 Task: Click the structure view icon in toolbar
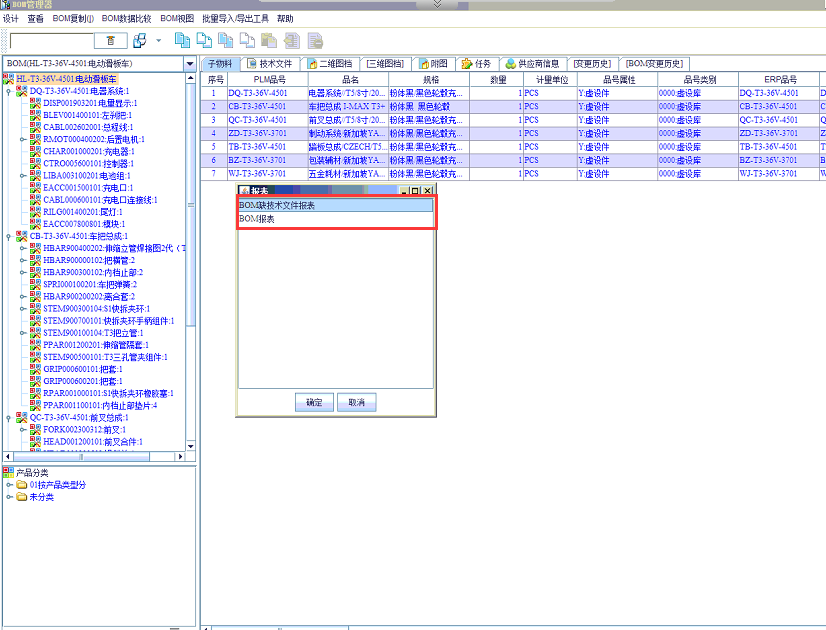[x=141, y=41]
